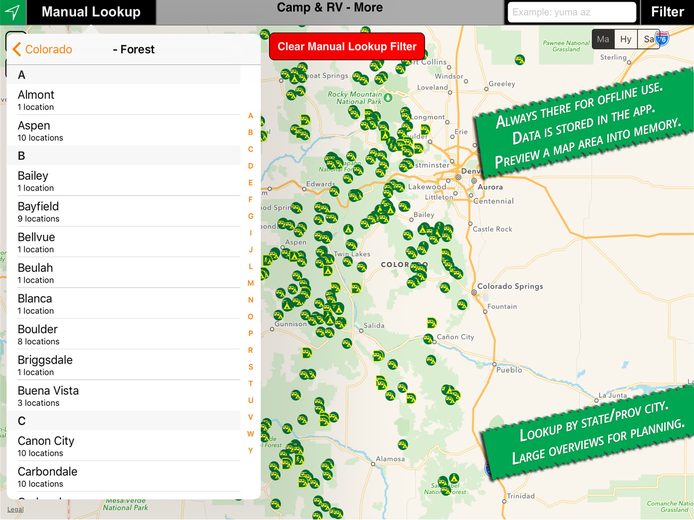Switch map to Ma (Map) view
694x520 pixels.
603,39
